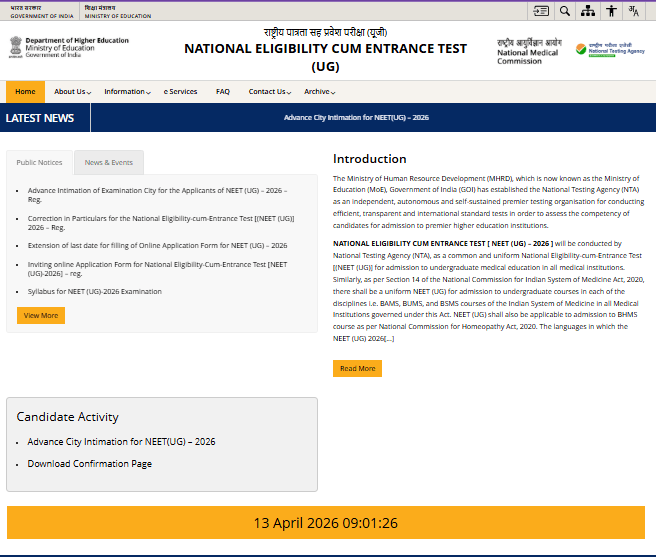Switch to the News & Events tab
This screenshot has width=656, height=557.
click(109, 162)
